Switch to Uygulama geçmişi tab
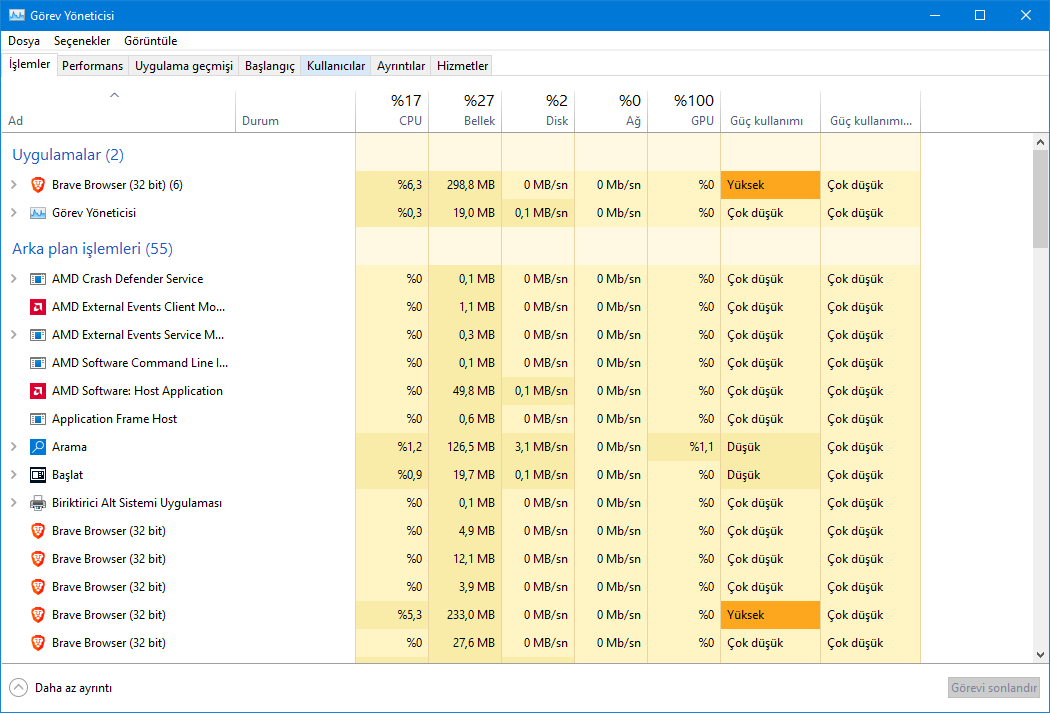This screenshot has height=713, width=1050. (184, 66)
